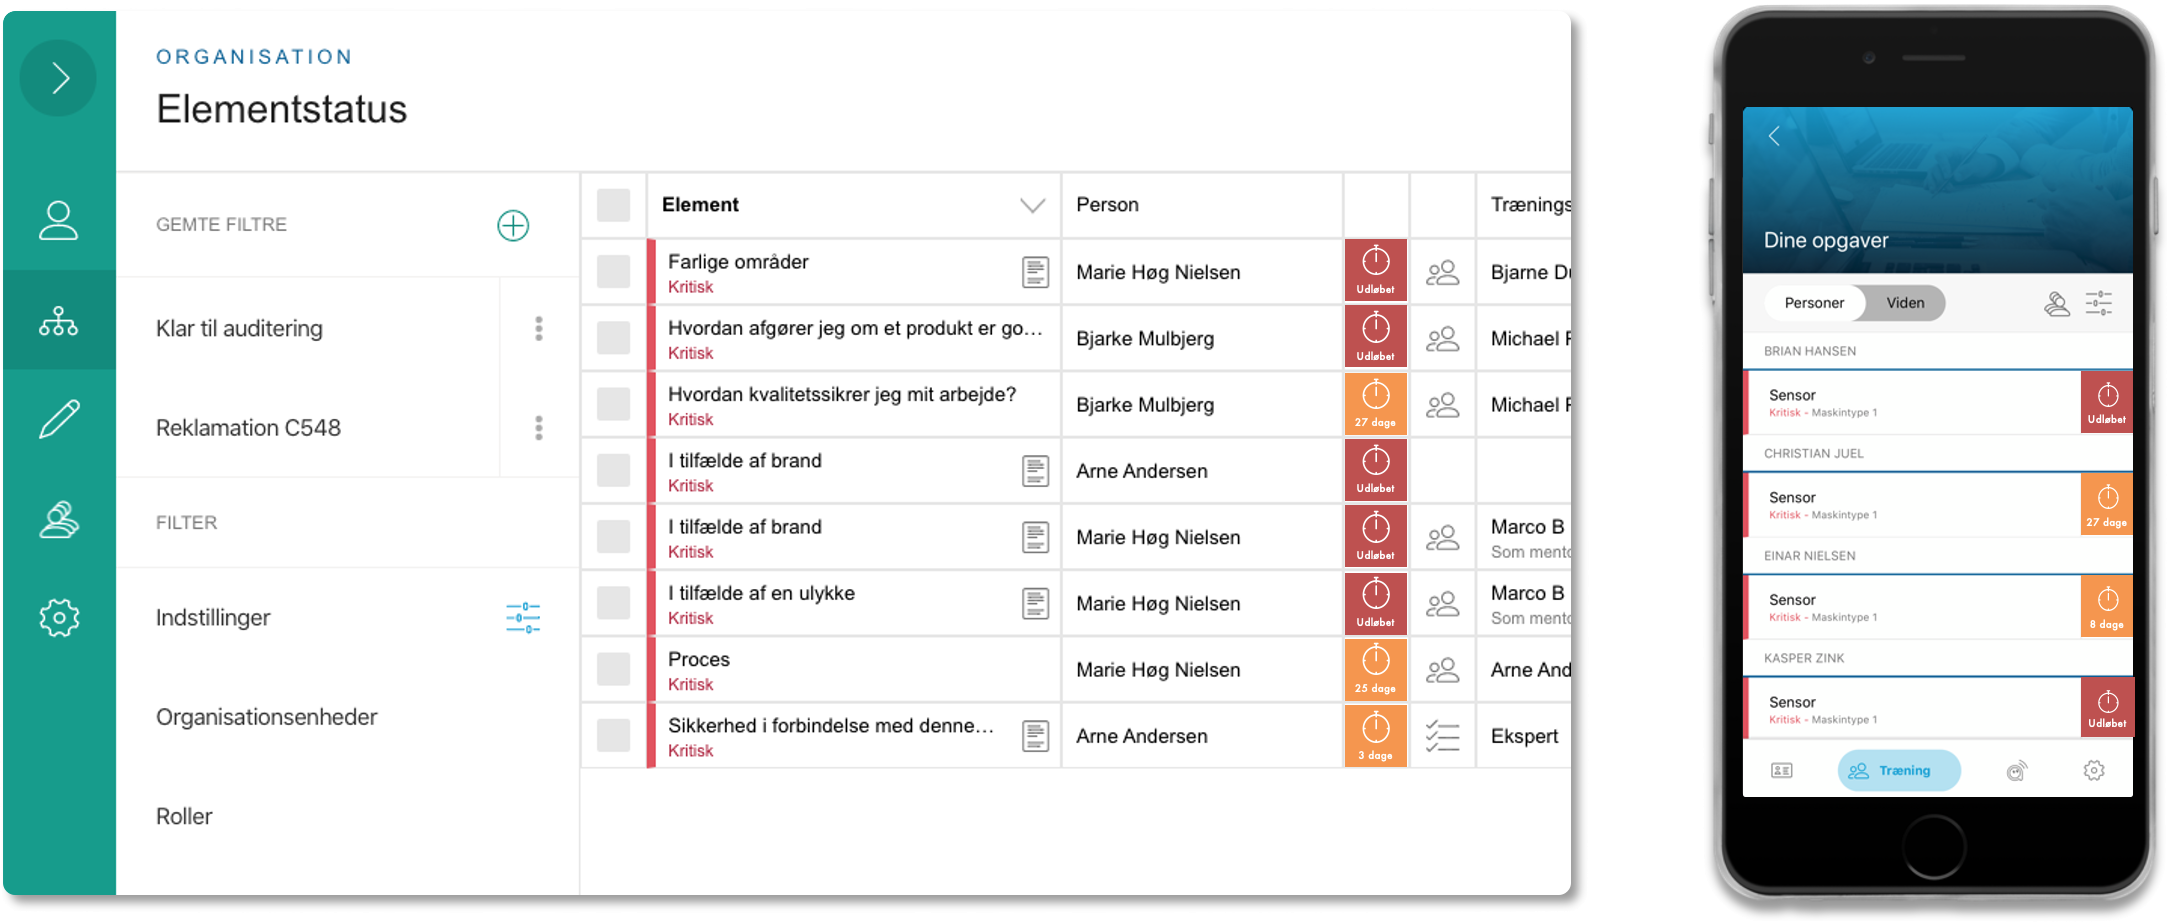Screen dimensions: 2167x924
Task: Tick the select-all checkbox in table header
Action: click(x=613, y=205)
